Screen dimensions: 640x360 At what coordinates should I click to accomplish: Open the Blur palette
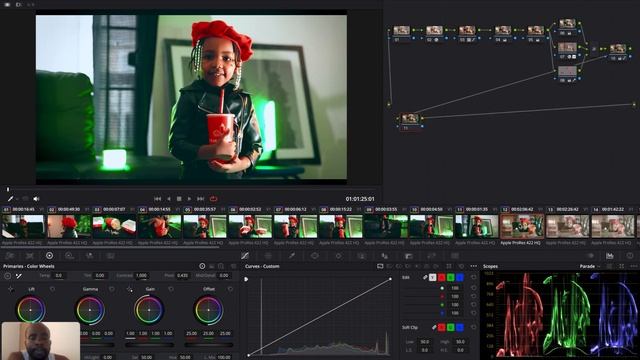[x=384, y=256]
